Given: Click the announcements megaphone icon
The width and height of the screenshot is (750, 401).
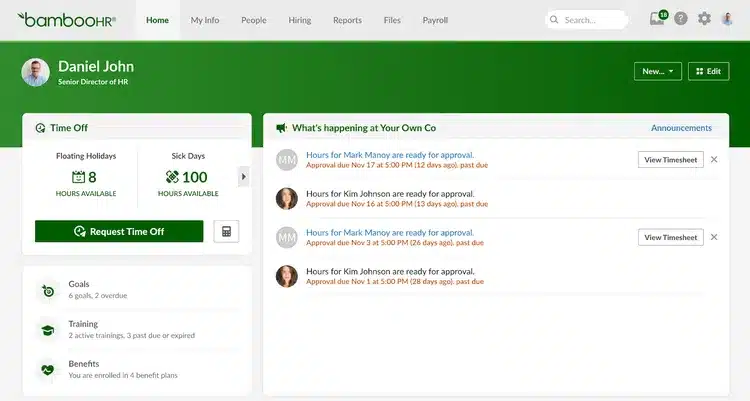Looking at the screenshot, I should click(x=281, y=128).
